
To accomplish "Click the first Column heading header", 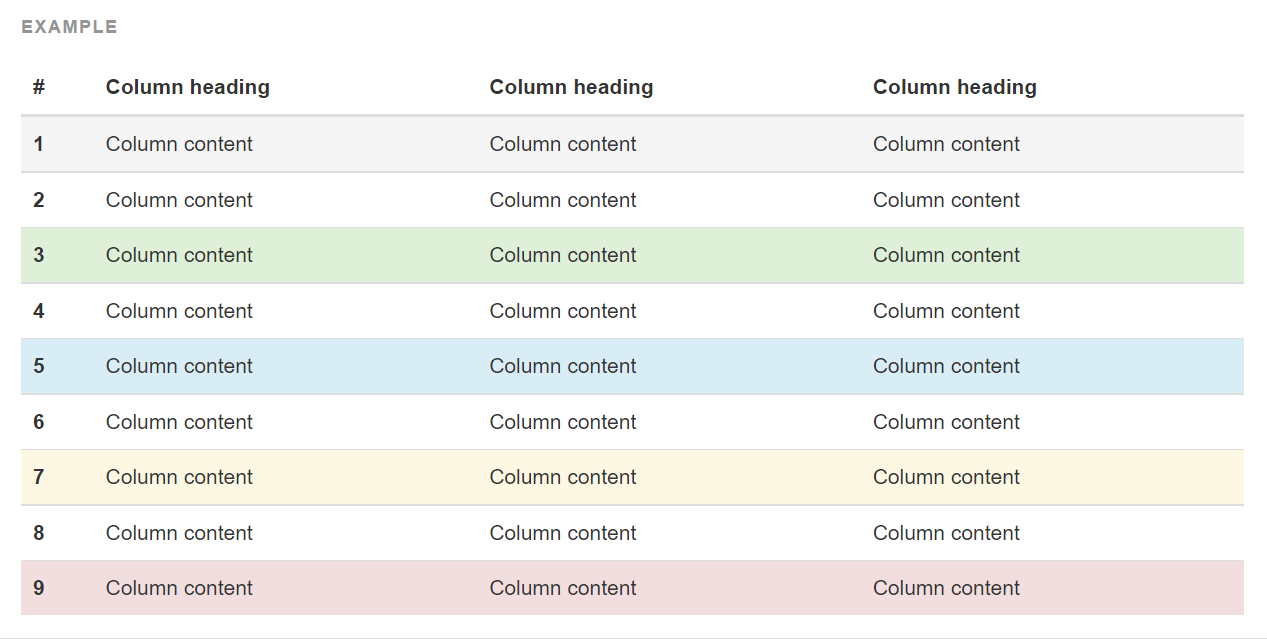I will [188, 88].
